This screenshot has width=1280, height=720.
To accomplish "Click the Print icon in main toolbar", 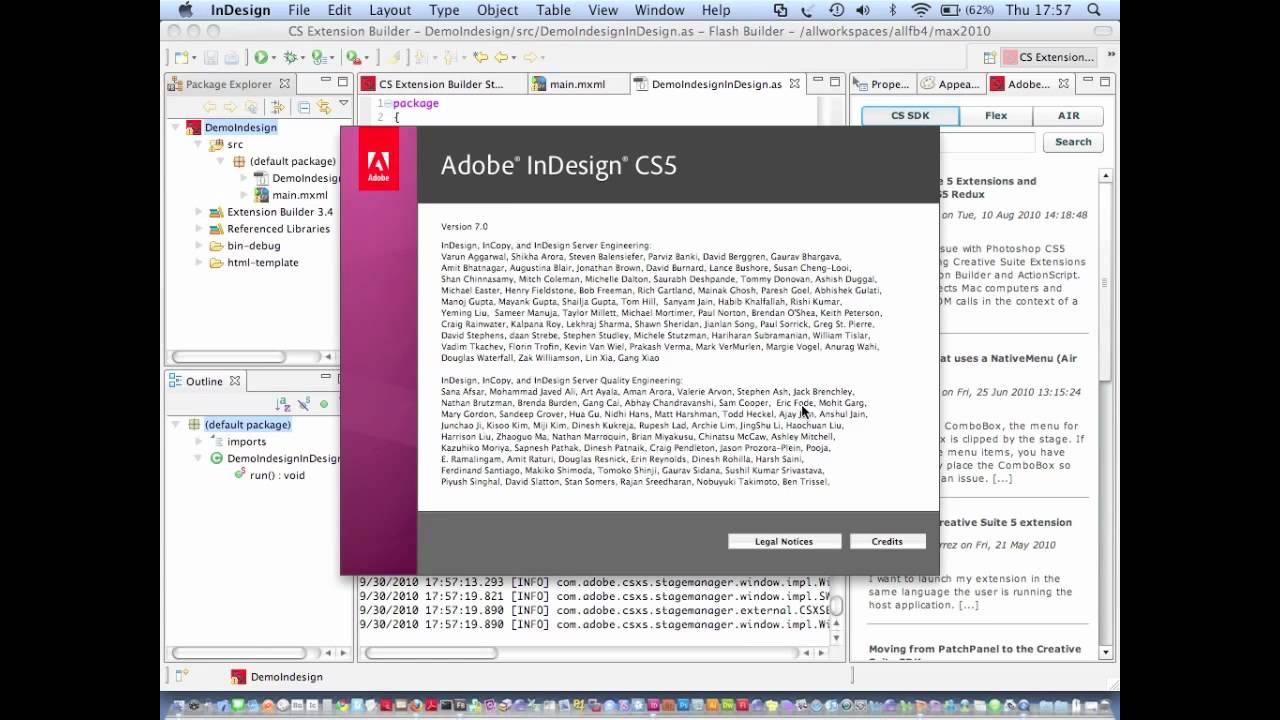I will pyautogui.click(x=232, y=58).
